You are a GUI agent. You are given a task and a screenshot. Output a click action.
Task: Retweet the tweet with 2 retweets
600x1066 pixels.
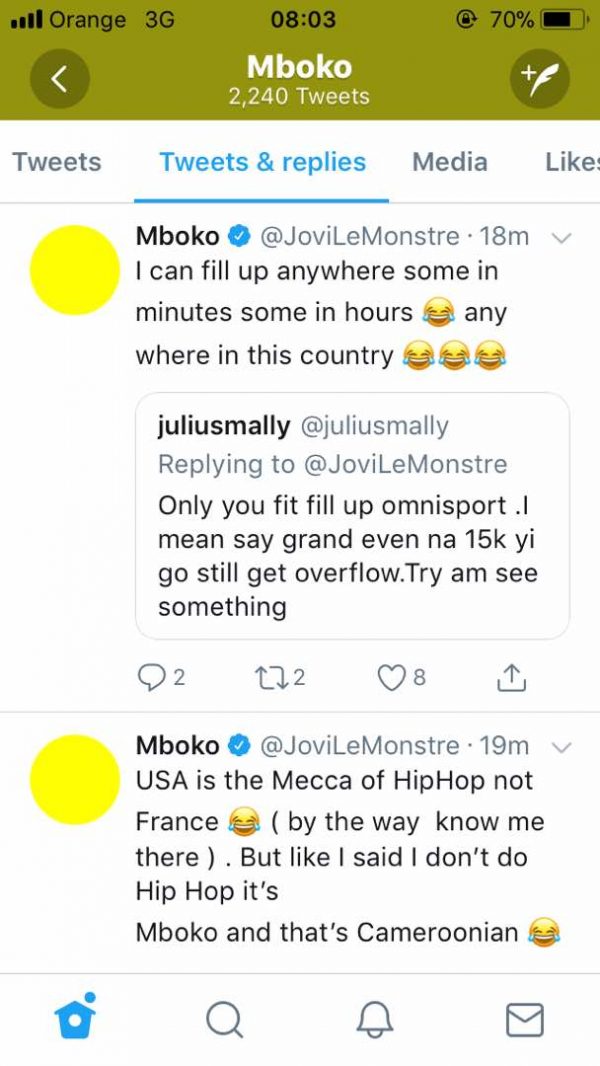273,678
